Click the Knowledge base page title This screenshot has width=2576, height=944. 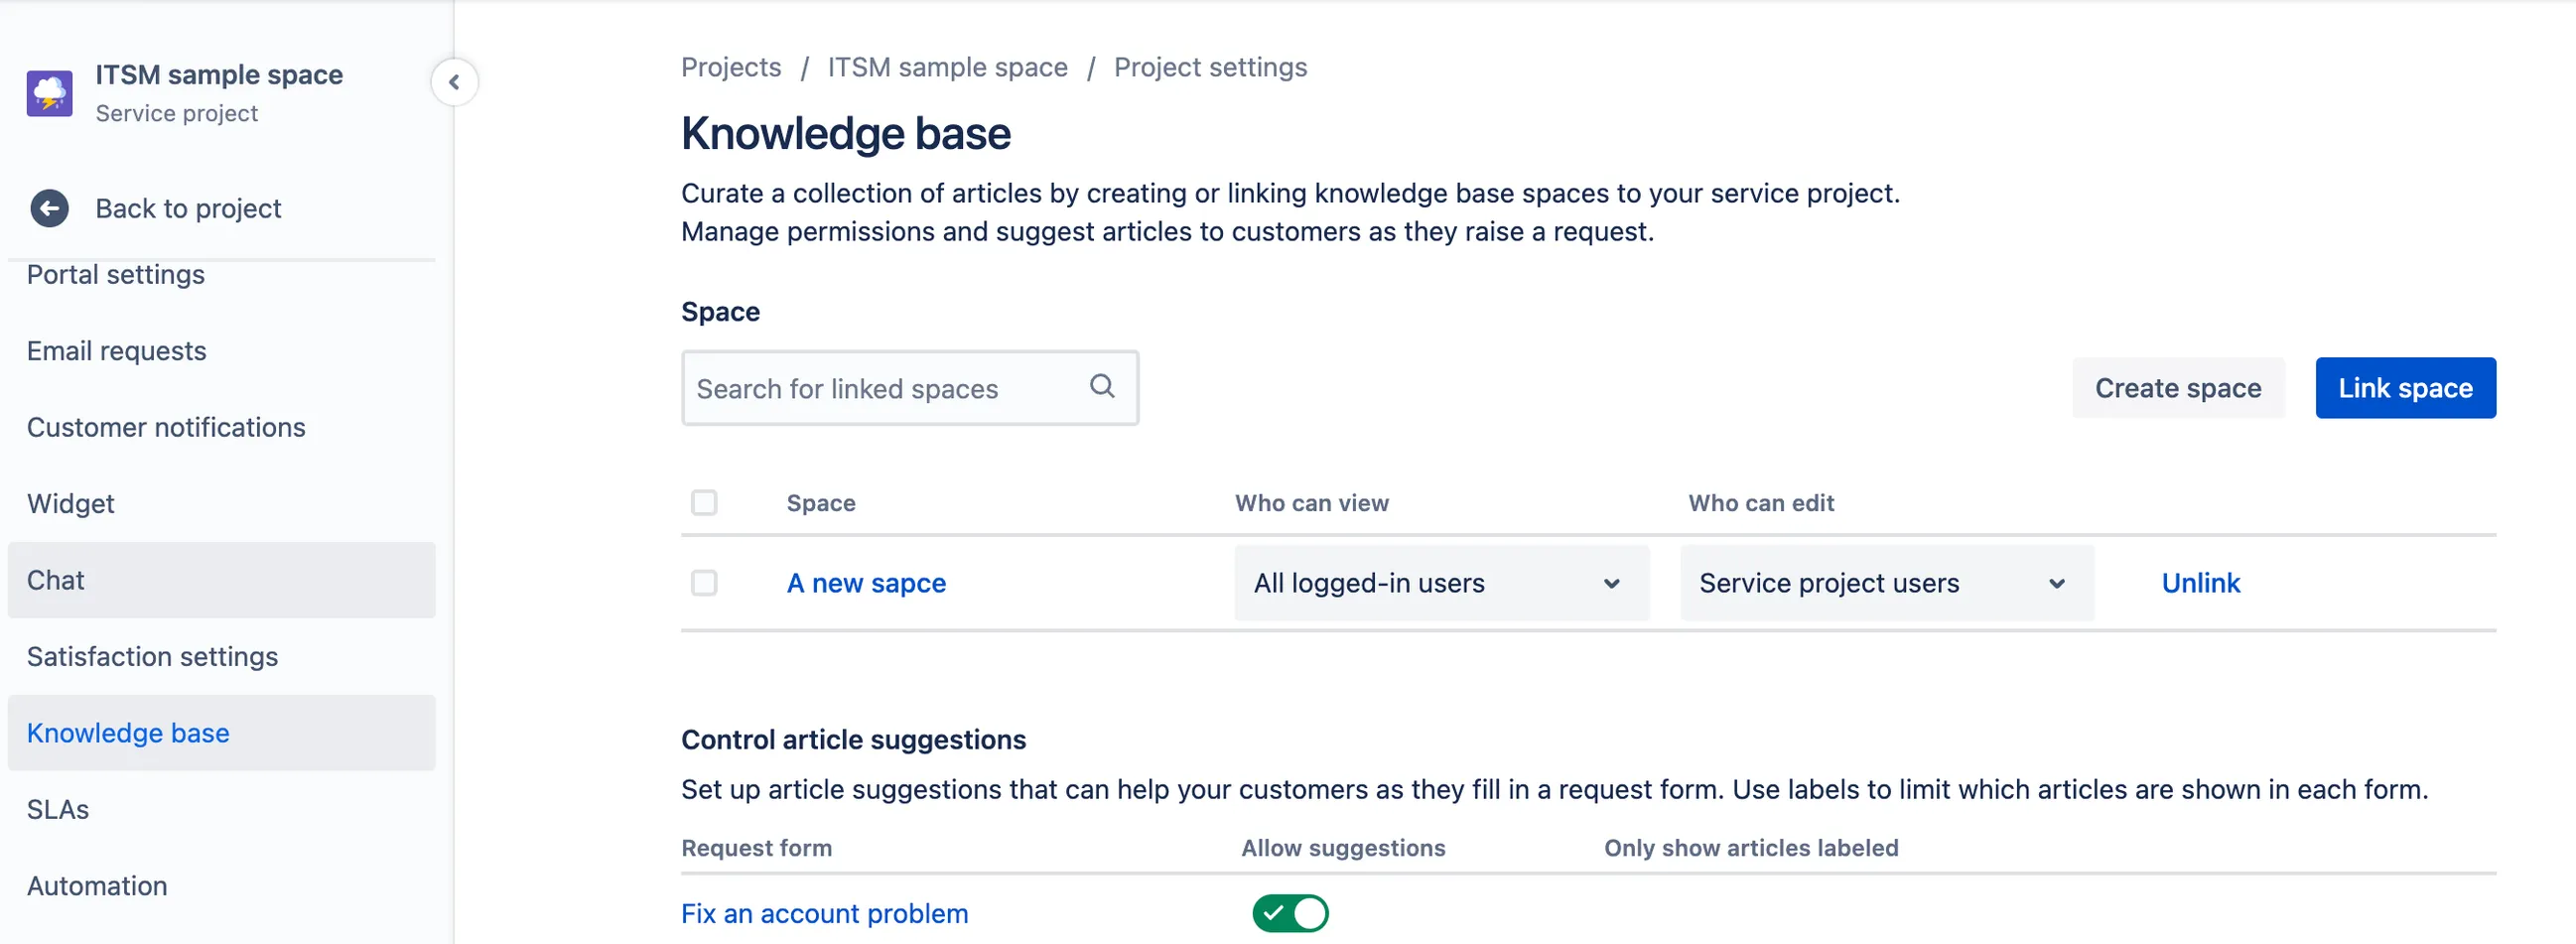click(x=846, y=134)
